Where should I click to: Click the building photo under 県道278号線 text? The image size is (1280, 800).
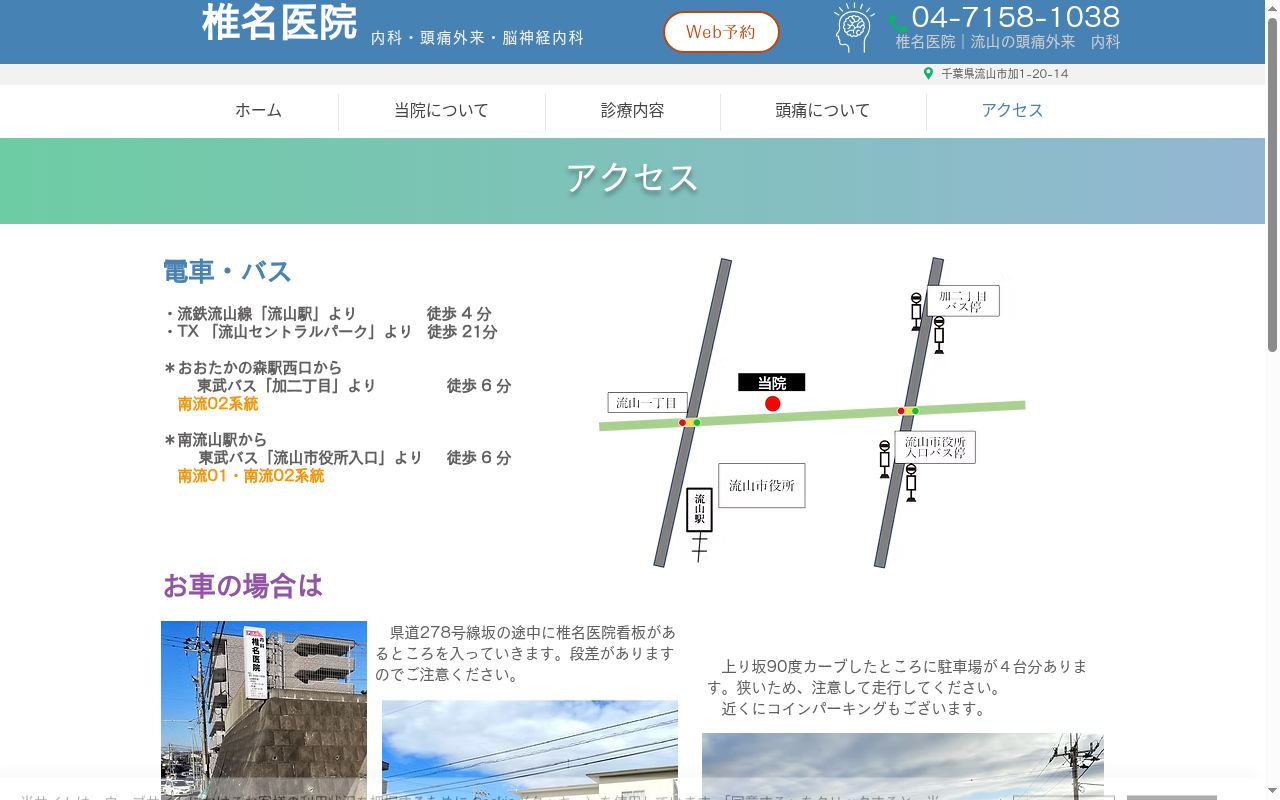pyautogui.click(x=530, y=750)
